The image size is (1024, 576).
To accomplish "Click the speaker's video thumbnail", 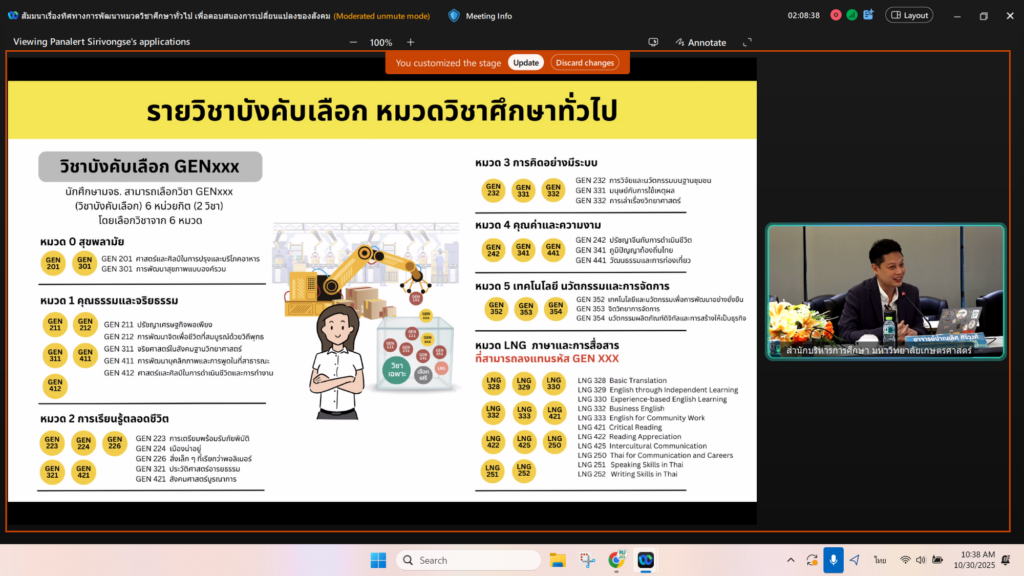I will (885, 291).
